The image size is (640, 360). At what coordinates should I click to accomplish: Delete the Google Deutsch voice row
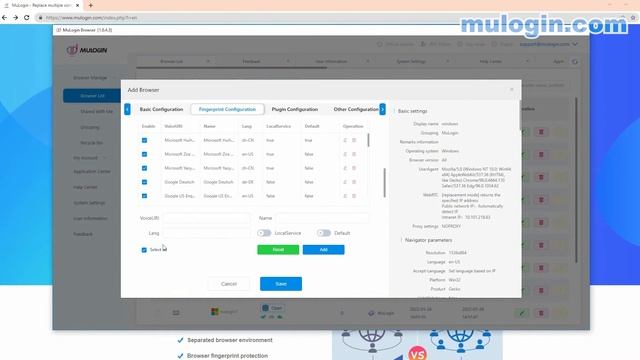pos(354,182)
